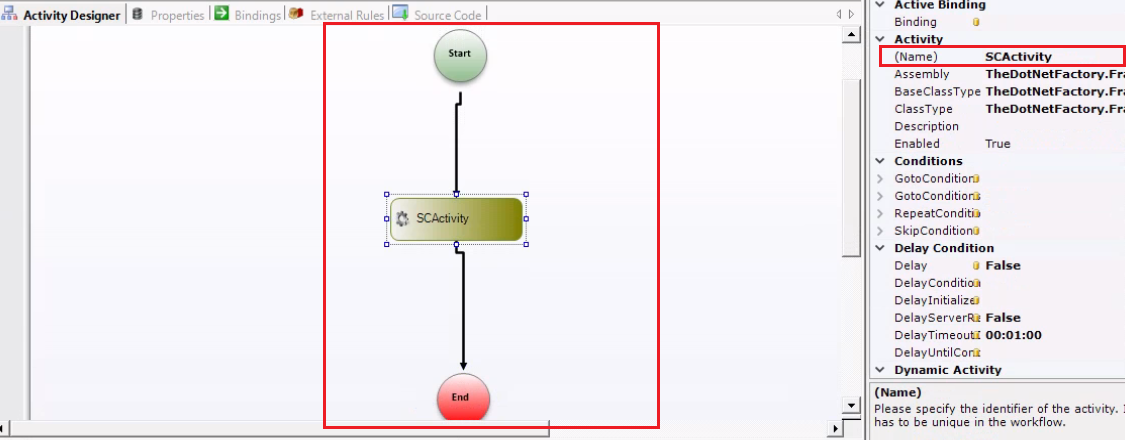
Task: Click the DelayCondition yellow binding marker
Action: [x=977, y=283]
